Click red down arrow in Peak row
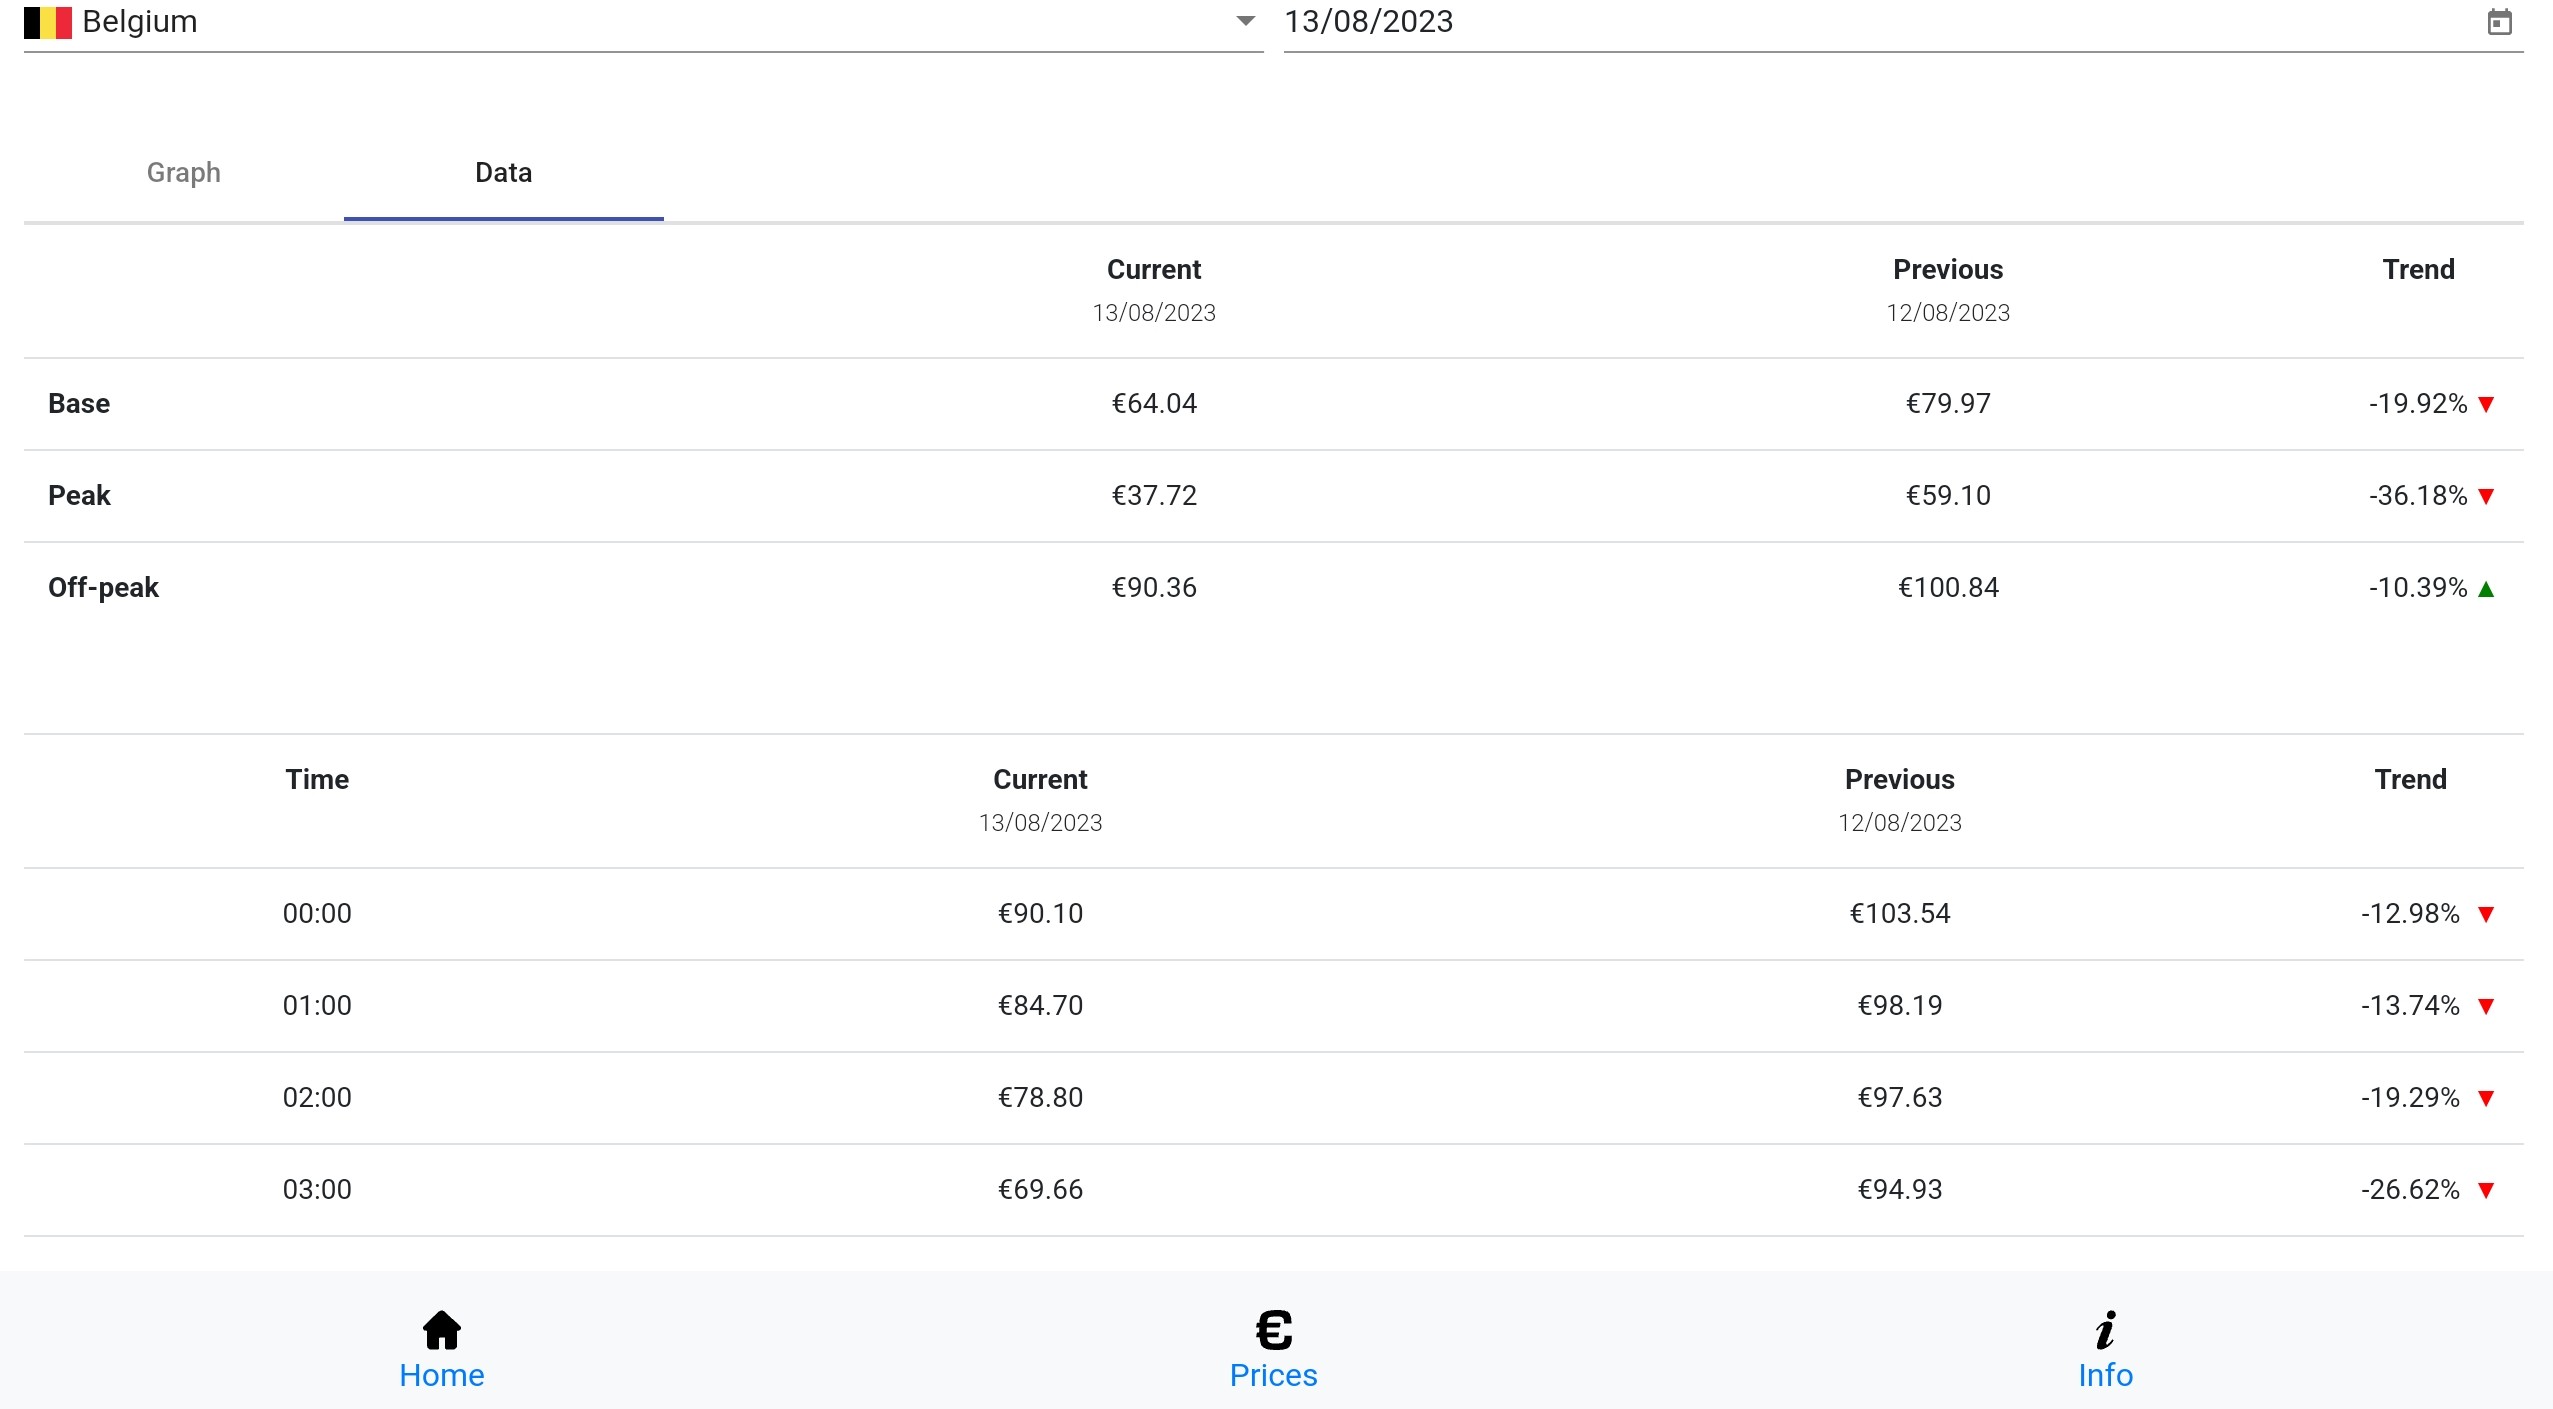This screenshot has width=2553, height=1409. pyautogui.click(x=2487, y=496)
